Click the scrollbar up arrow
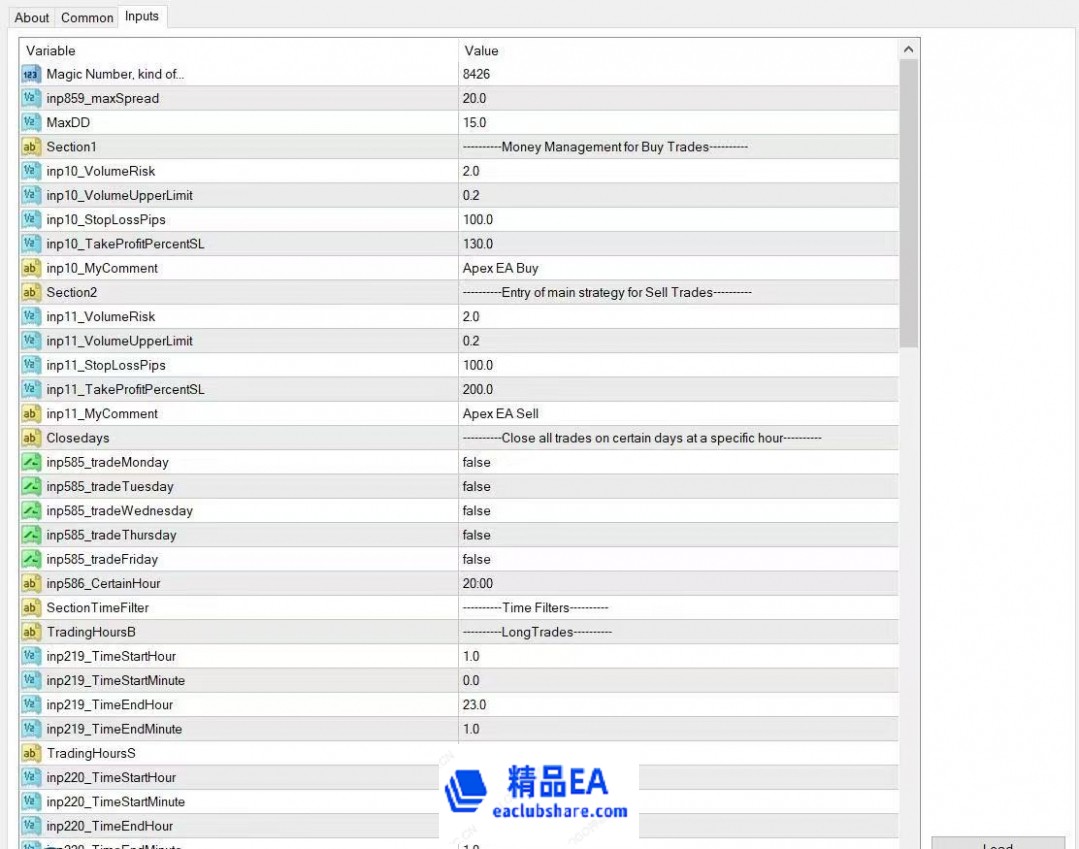 (x=908, y=50)
